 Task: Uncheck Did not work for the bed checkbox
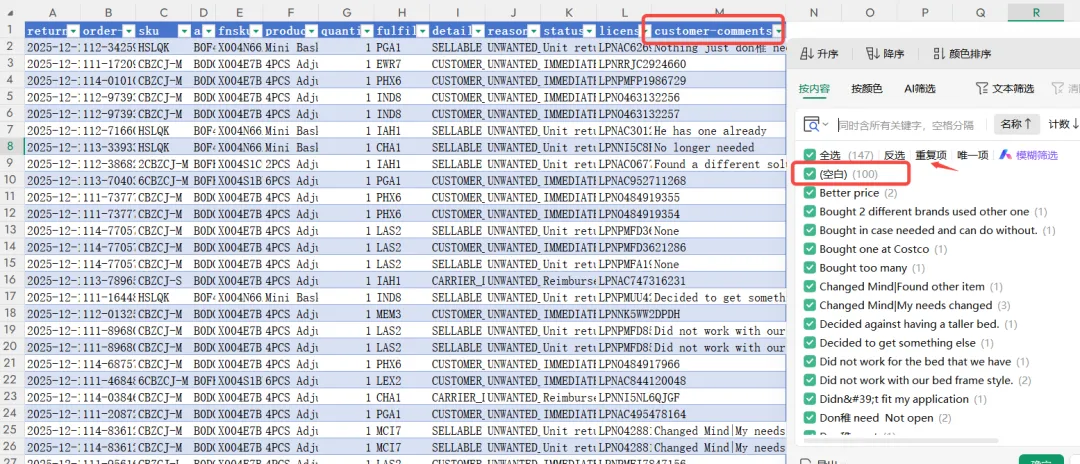(810, 361)
